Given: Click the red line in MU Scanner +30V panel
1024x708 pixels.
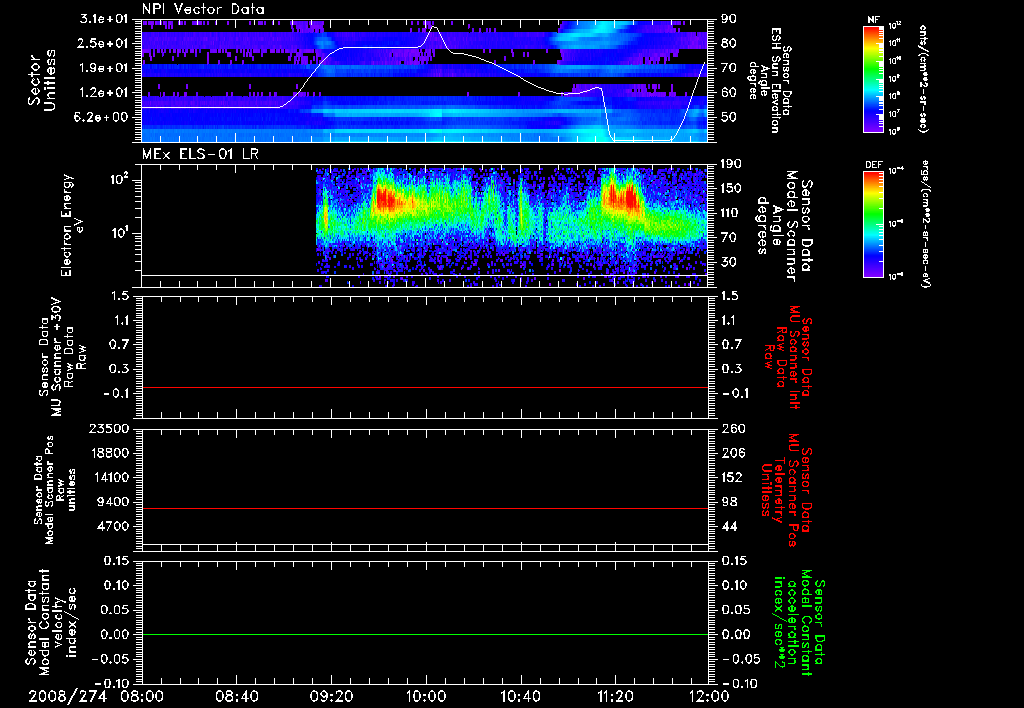Looking at the screenshot, I should pos(425,387).
